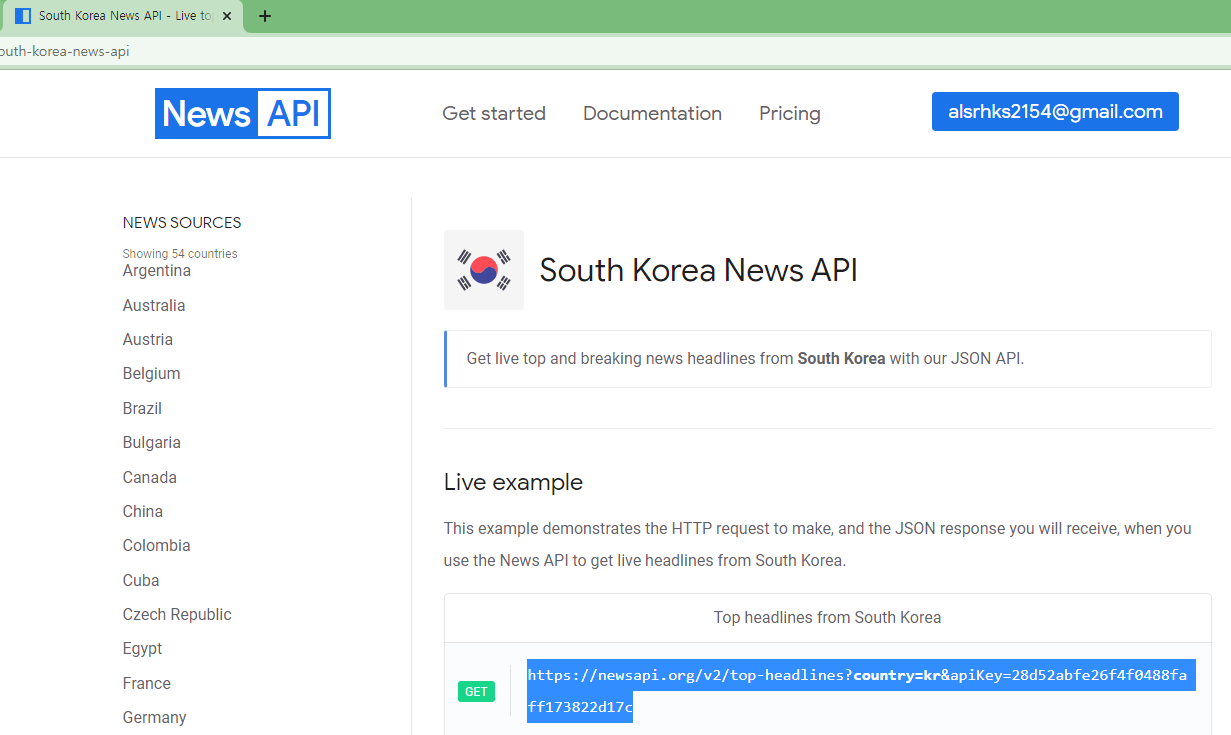The image size is (1231, 735).
Task: Click the NEWS SOURCES sidebar heading
Action: [x=182, y=222]
